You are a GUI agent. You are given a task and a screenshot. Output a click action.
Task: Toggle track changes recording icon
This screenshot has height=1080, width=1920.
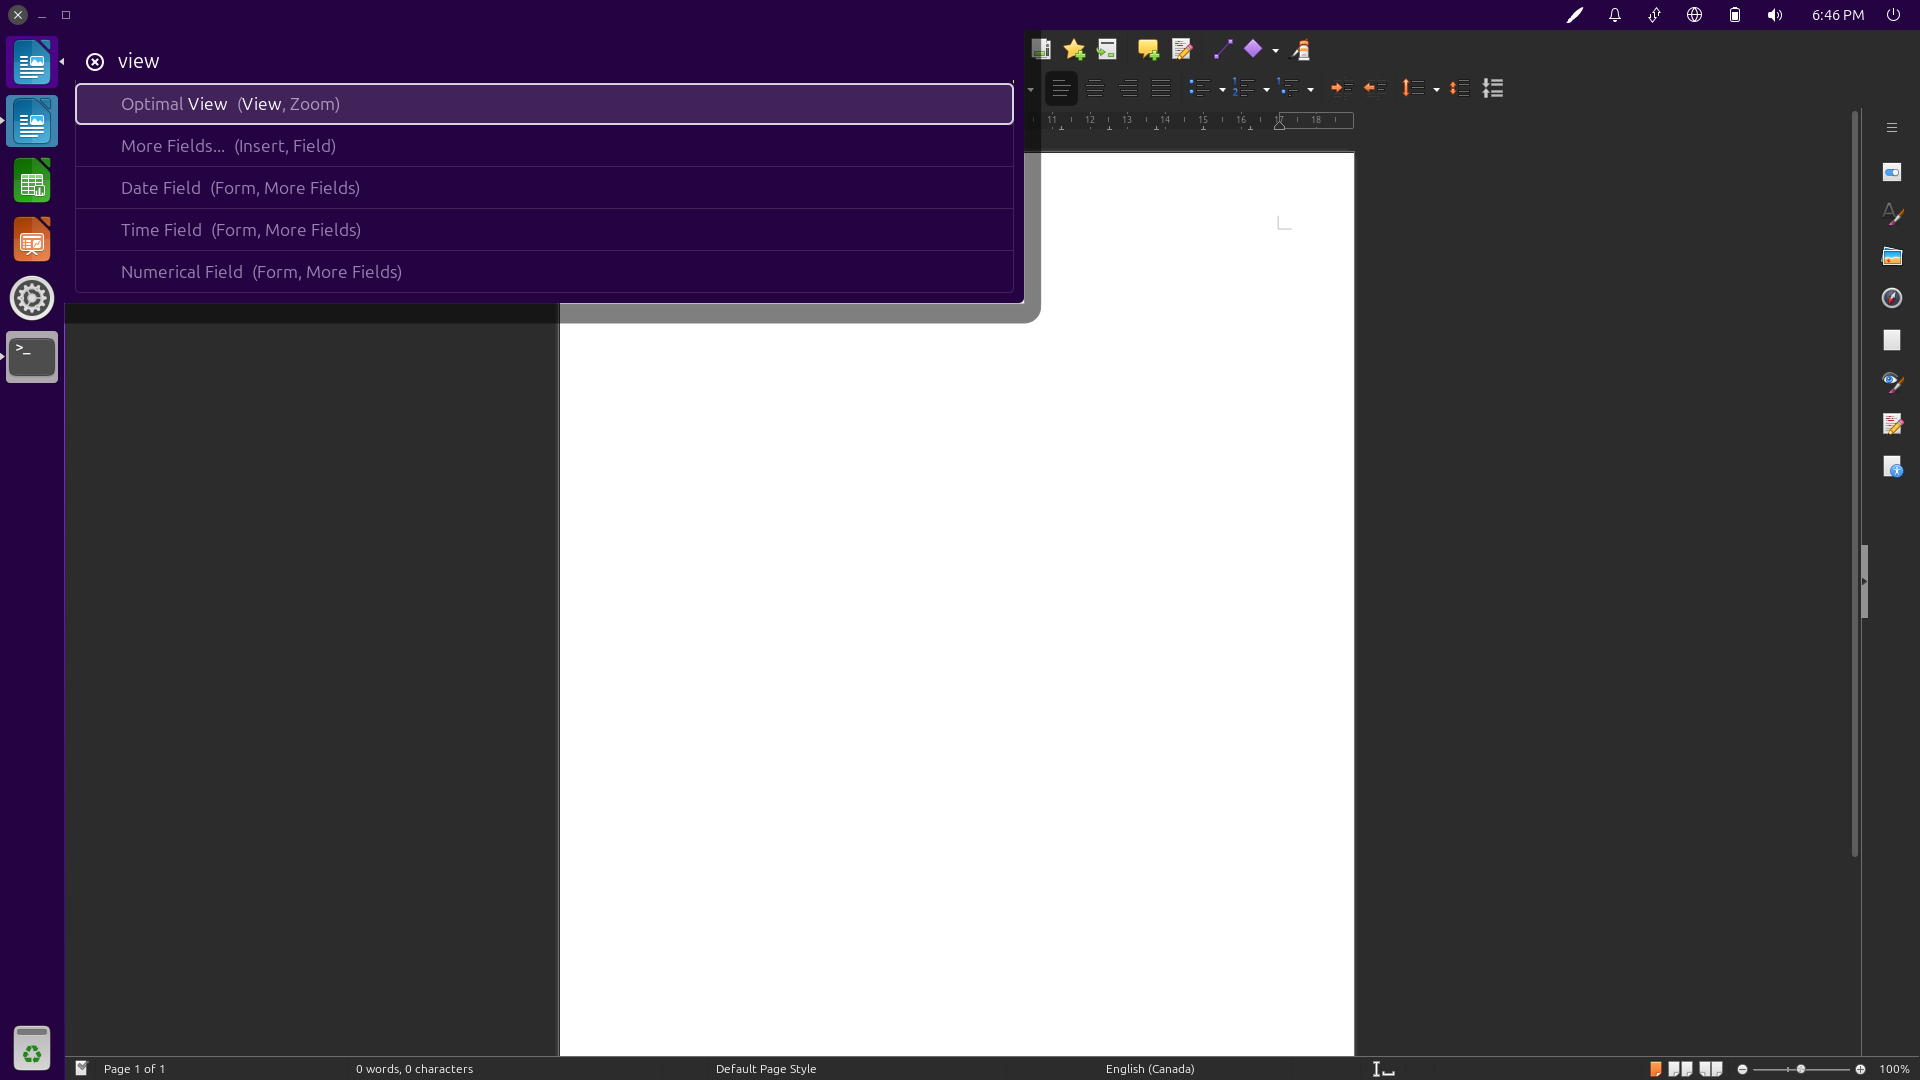[1182, 49]
